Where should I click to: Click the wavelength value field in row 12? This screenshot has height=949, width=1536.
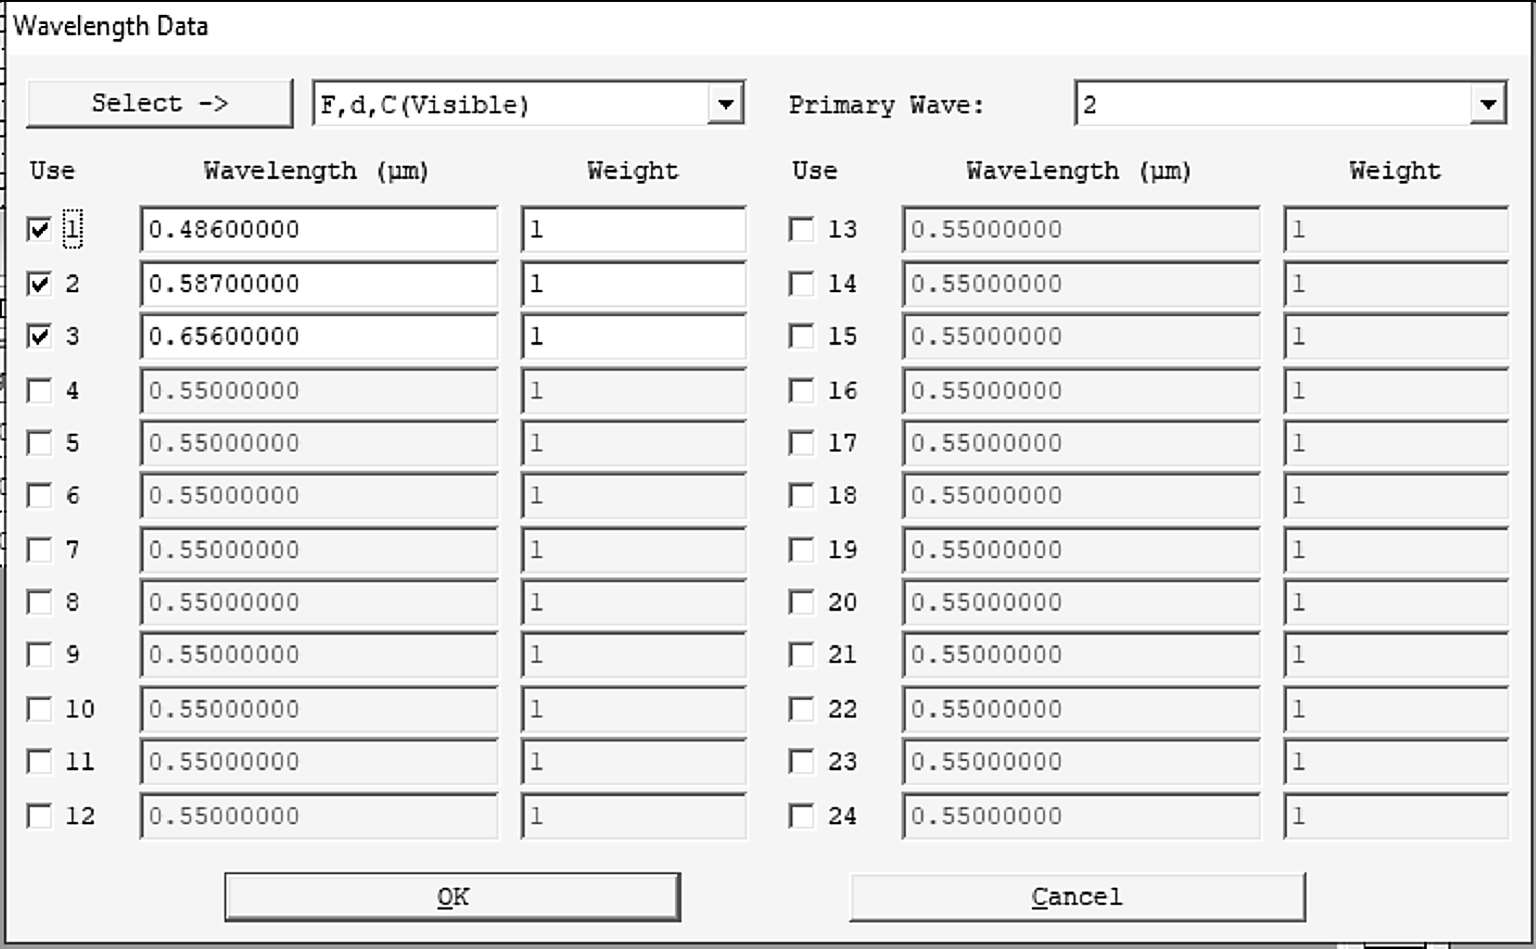(319, 816)
